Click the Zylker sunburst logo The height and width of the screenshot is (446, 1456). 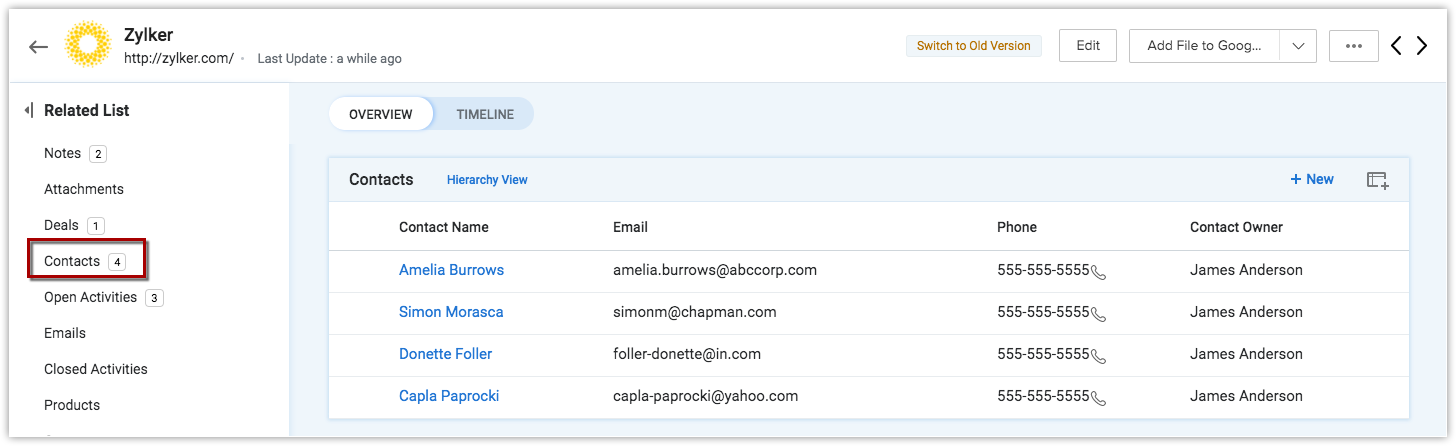tap(87, 46)
